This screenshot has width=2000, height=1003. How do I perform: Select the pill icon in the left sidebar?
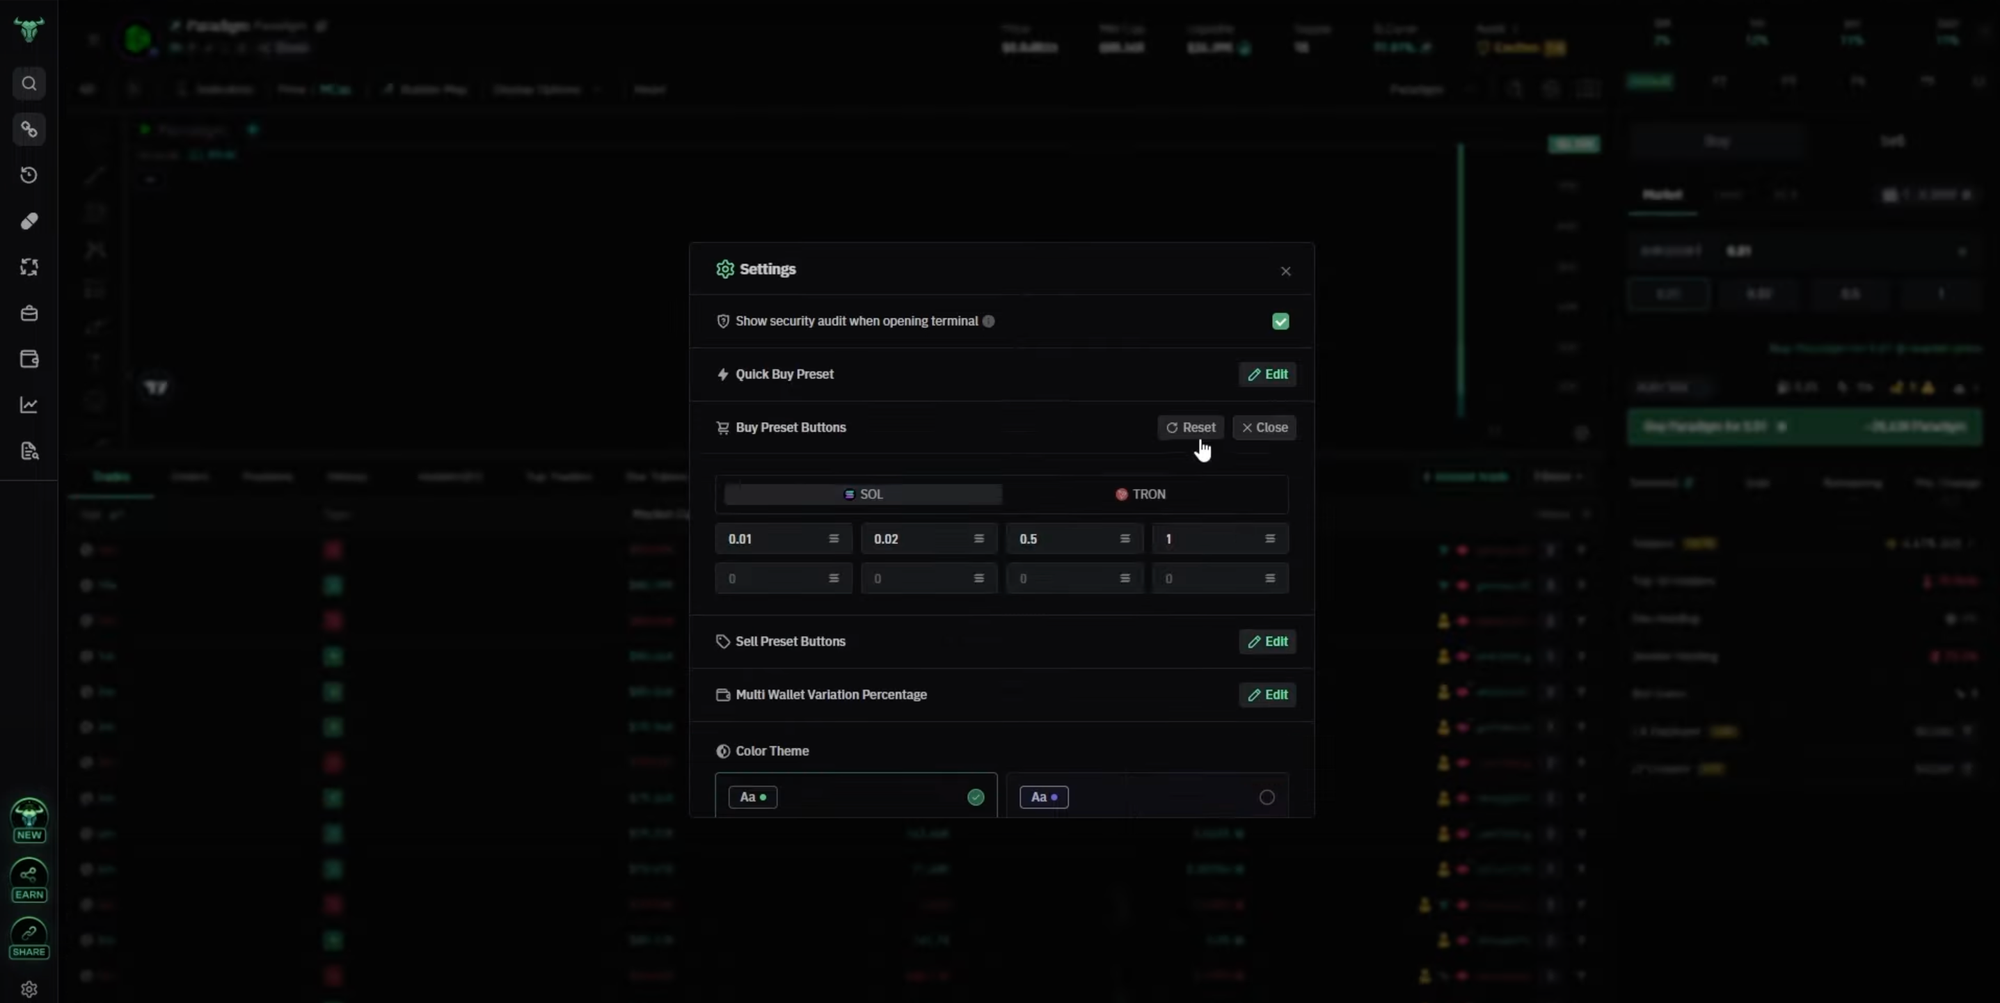coord(29,221)
